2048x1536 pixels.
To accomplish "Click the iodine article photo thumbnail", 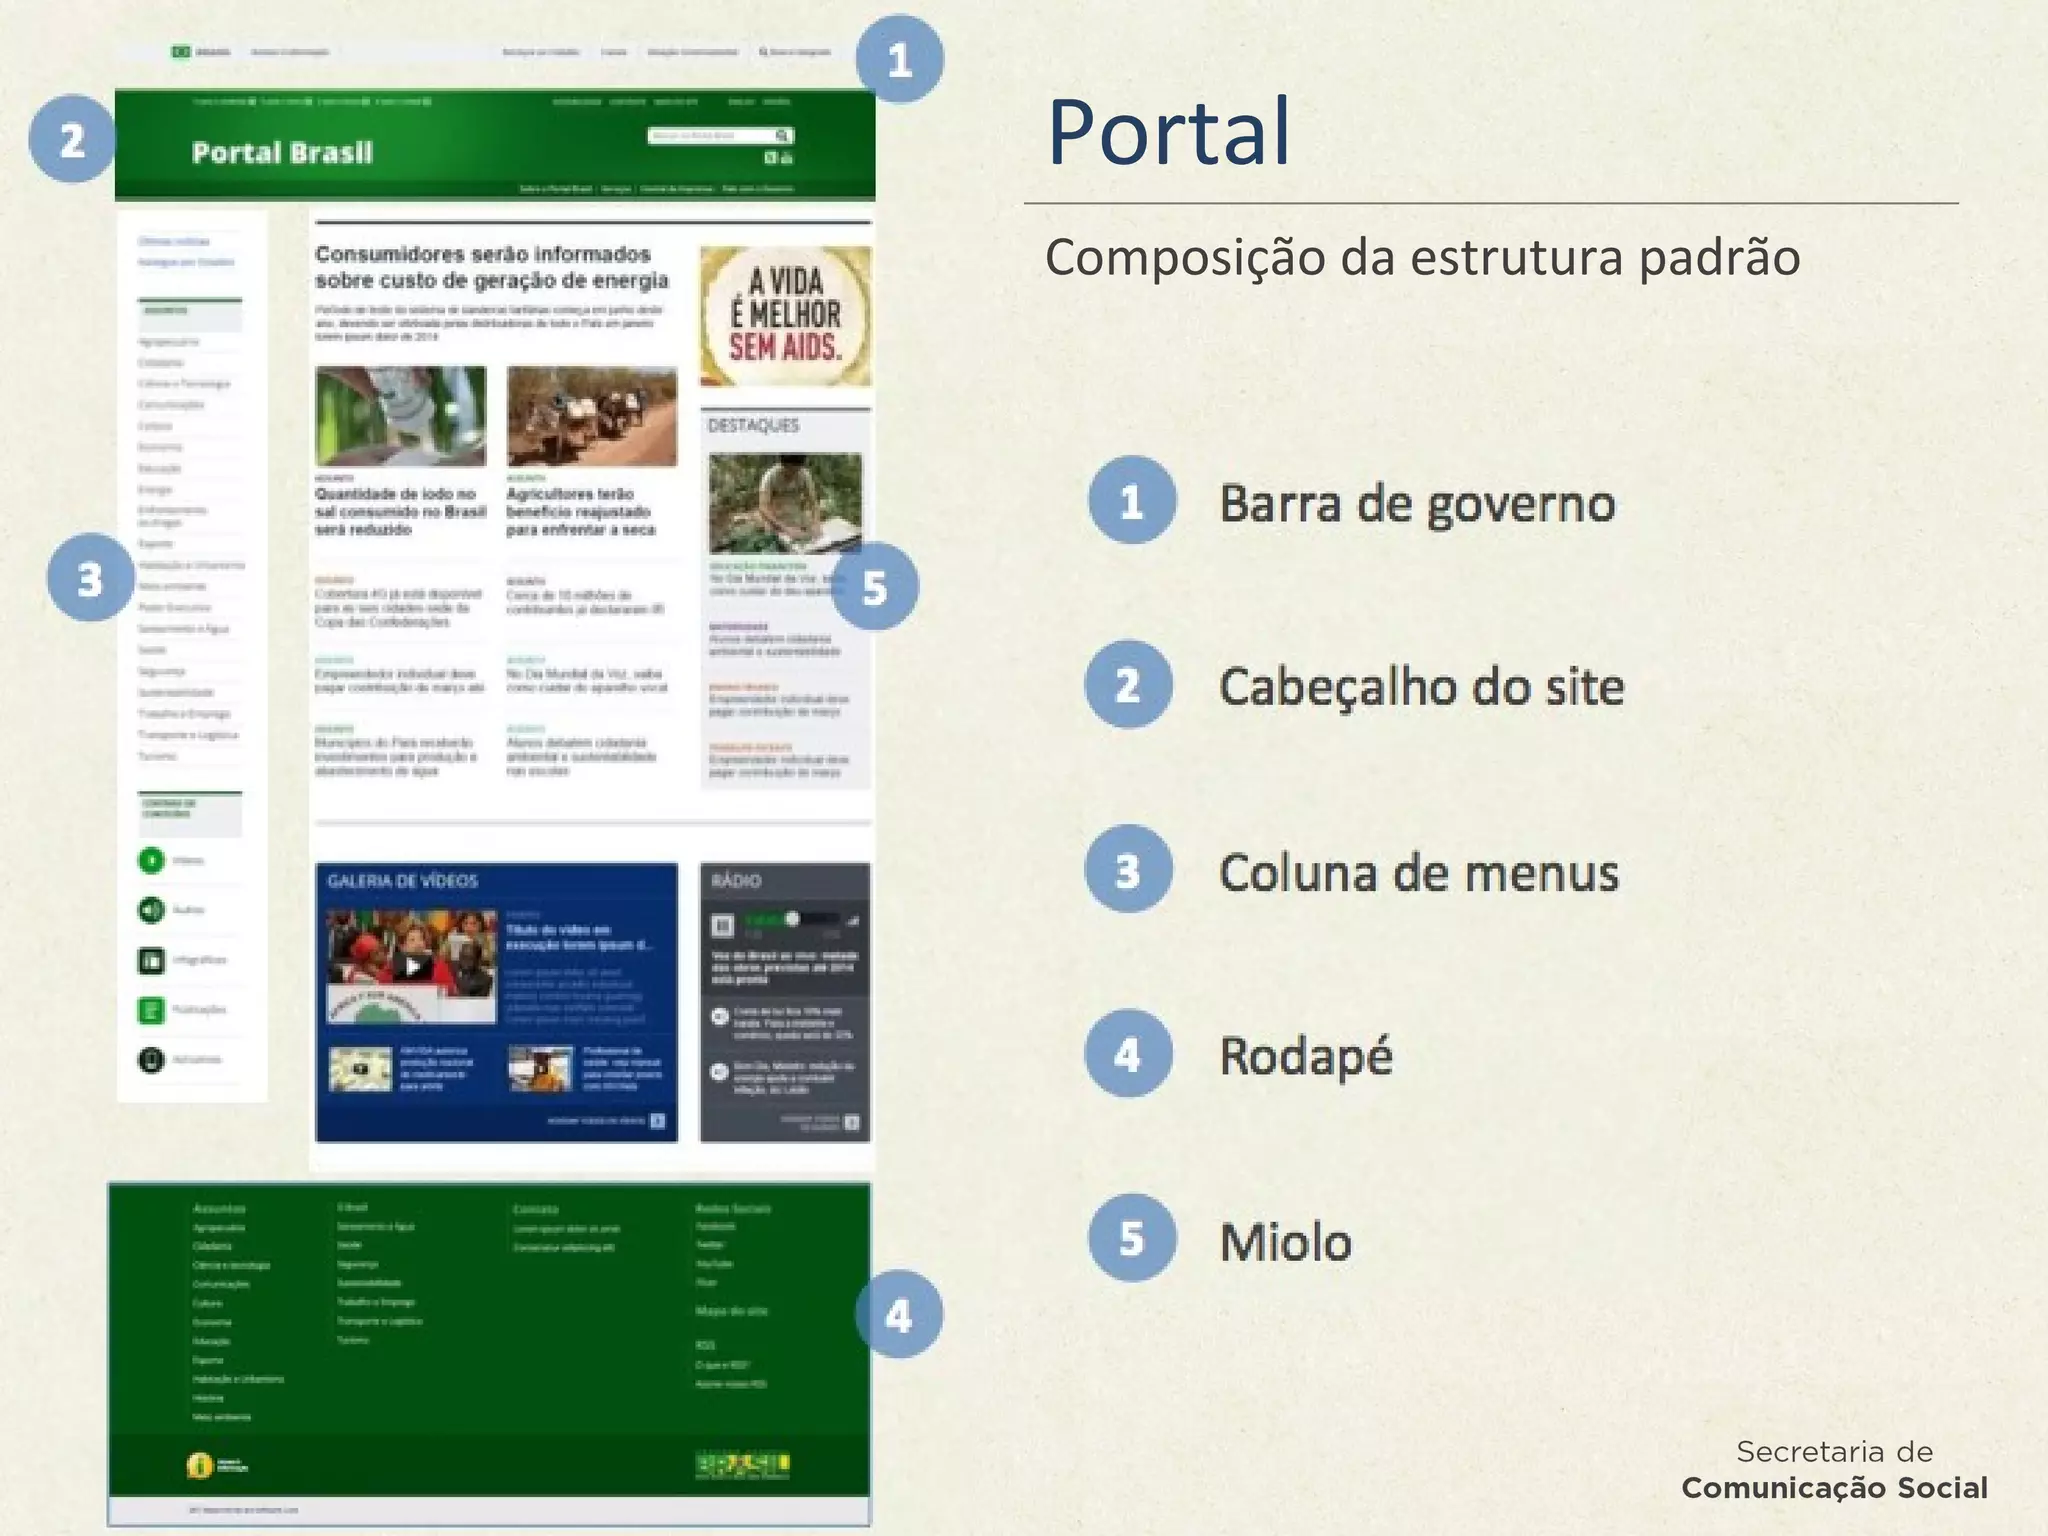I will coord(401,416).
